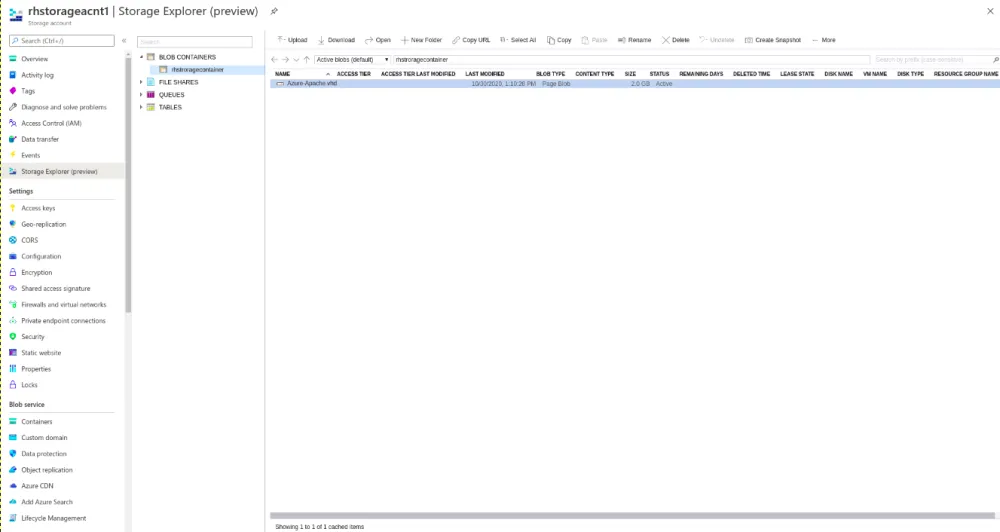Pin the Storage Explorer blade

[274, 11]
